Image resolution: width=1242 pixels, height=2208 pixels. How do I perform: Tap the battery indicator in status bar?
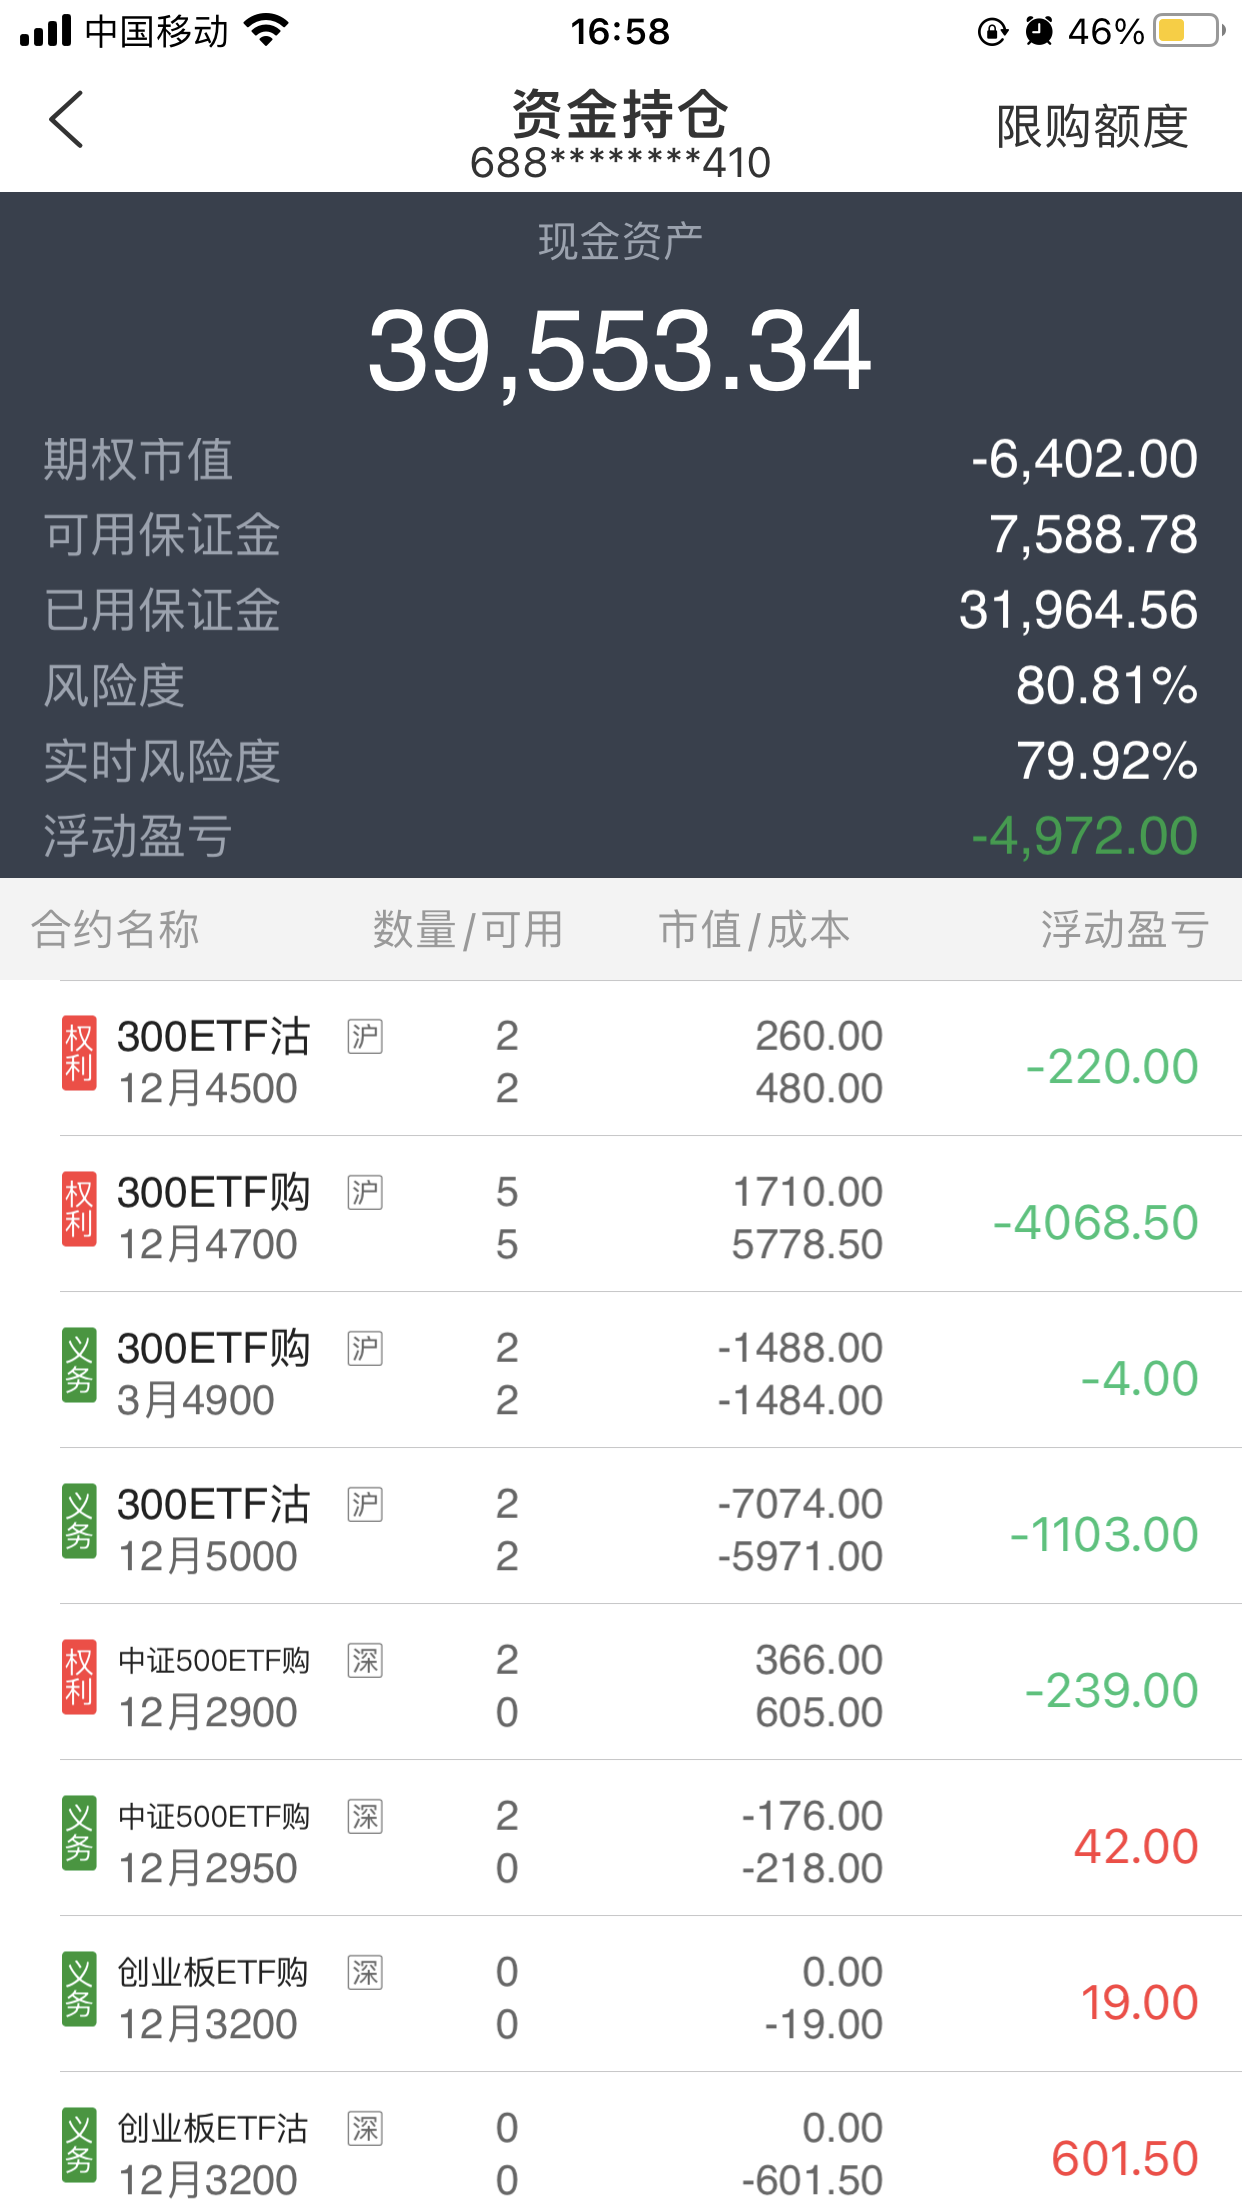(x=1188, y=31)
